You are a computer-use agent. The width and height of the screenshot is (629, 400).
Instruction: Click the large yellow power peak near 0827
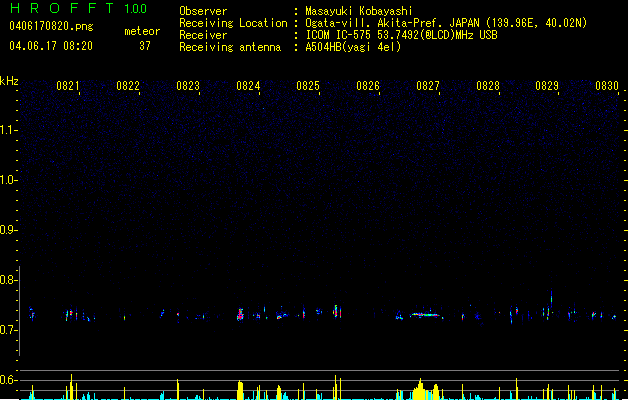[419, 389]
